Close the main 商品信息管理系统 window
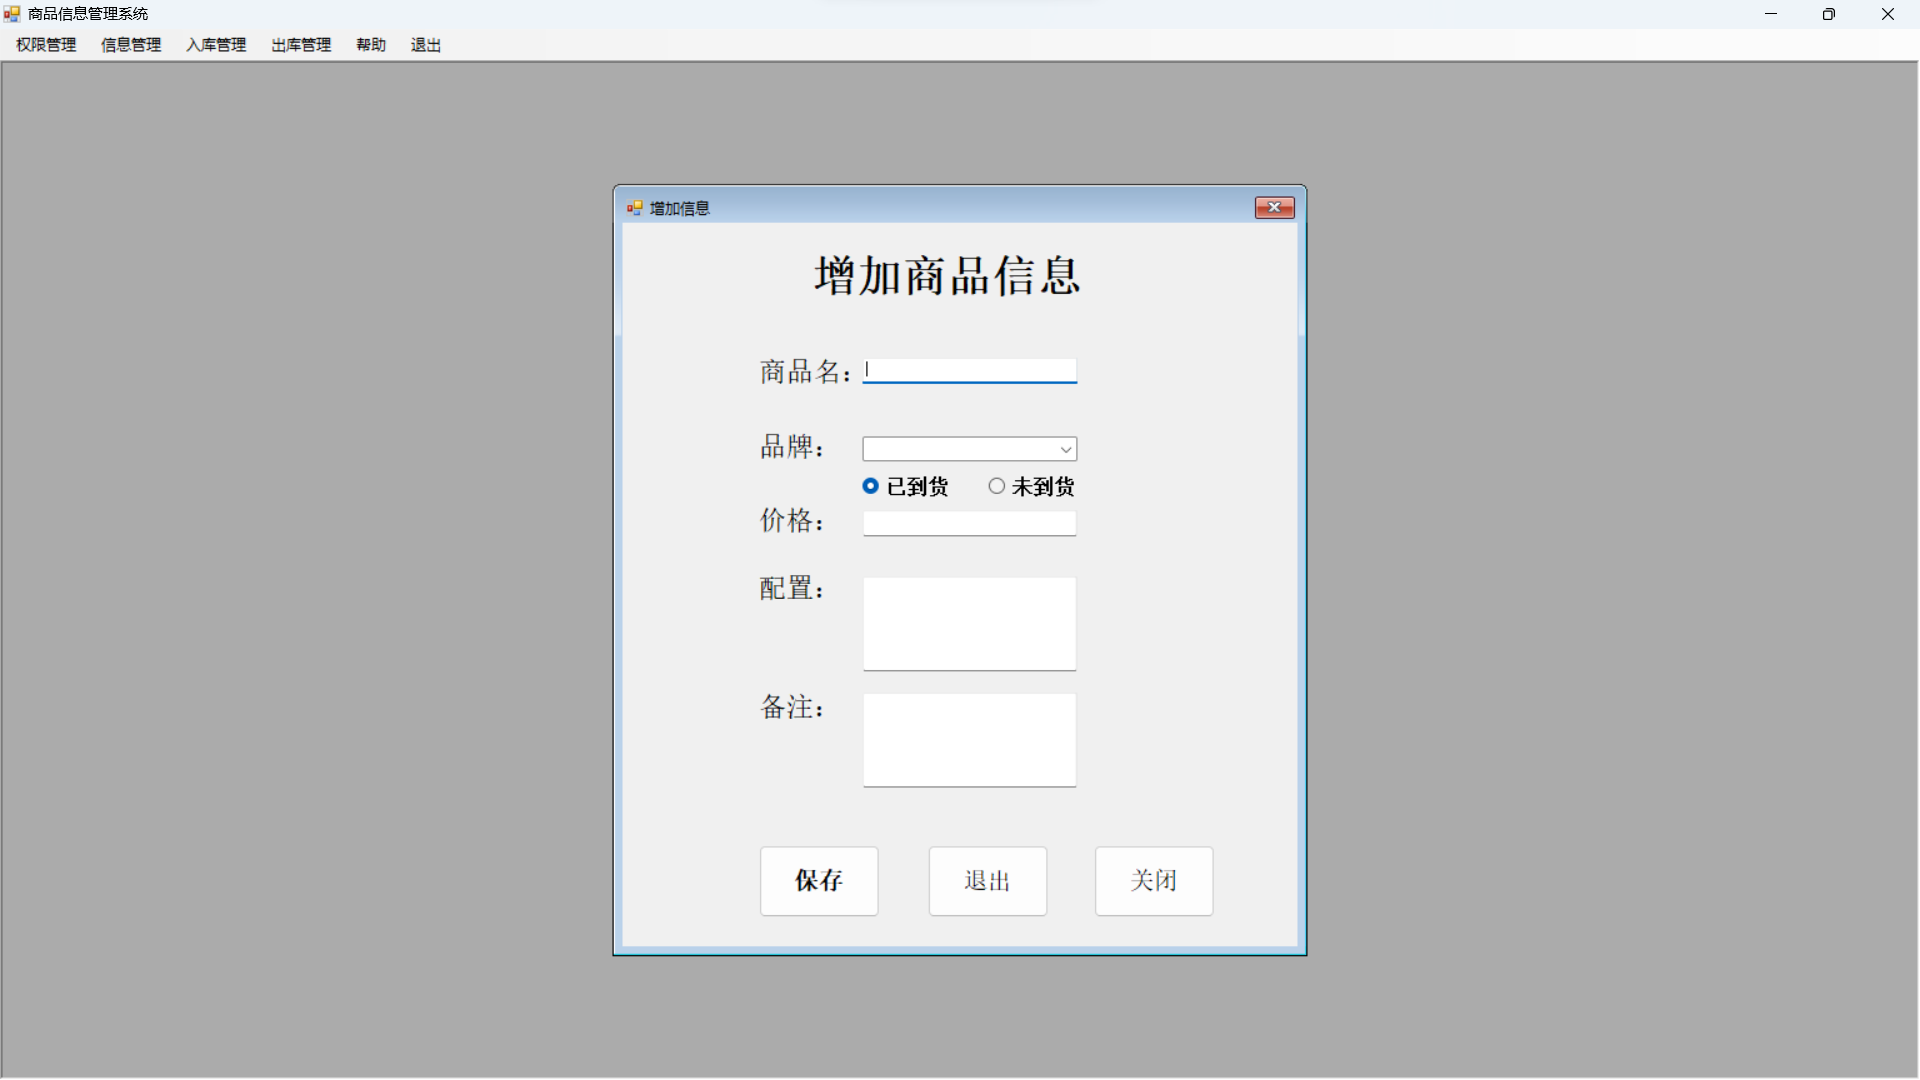The width and height of the screenshot is (1920, 1080). (x=1888, y=14)
